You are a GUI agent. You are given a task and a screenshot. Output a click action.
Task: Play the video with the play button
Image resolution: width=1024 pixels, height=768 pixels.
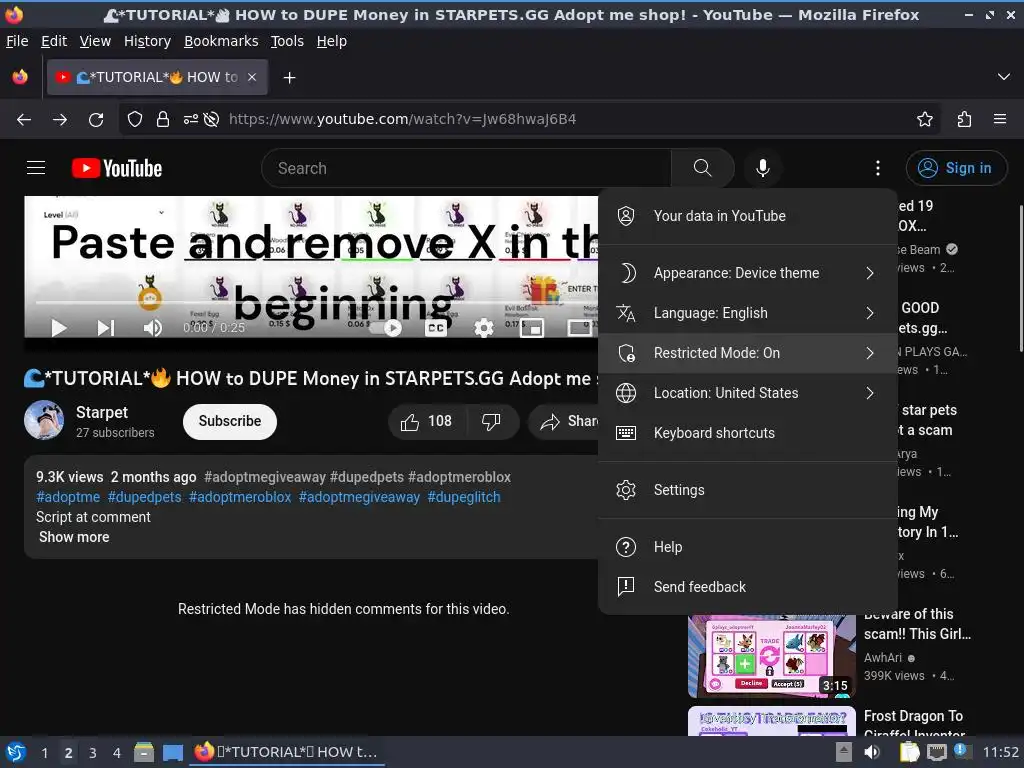pyautogui.click(x=59, y=327)
